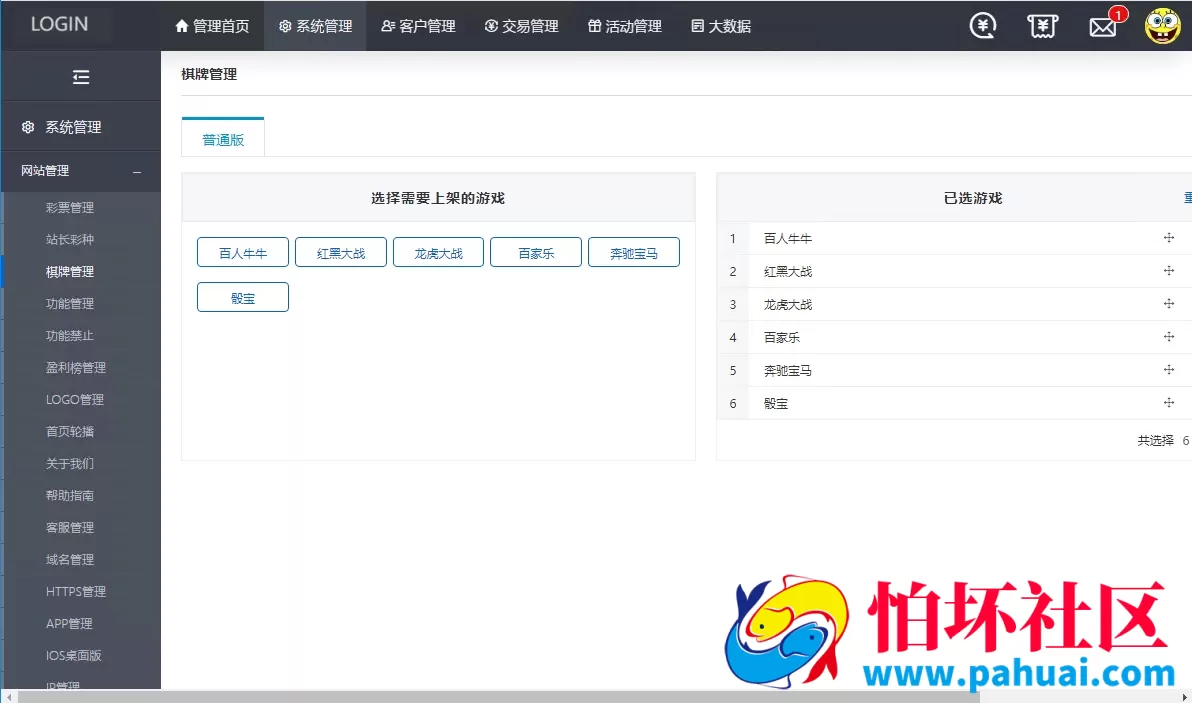Image resolution: width=1192 pixels, height=703 pixels.
Task: Click the move handle for 百人牛牛 row
Action: click(x=1168, y=238)
